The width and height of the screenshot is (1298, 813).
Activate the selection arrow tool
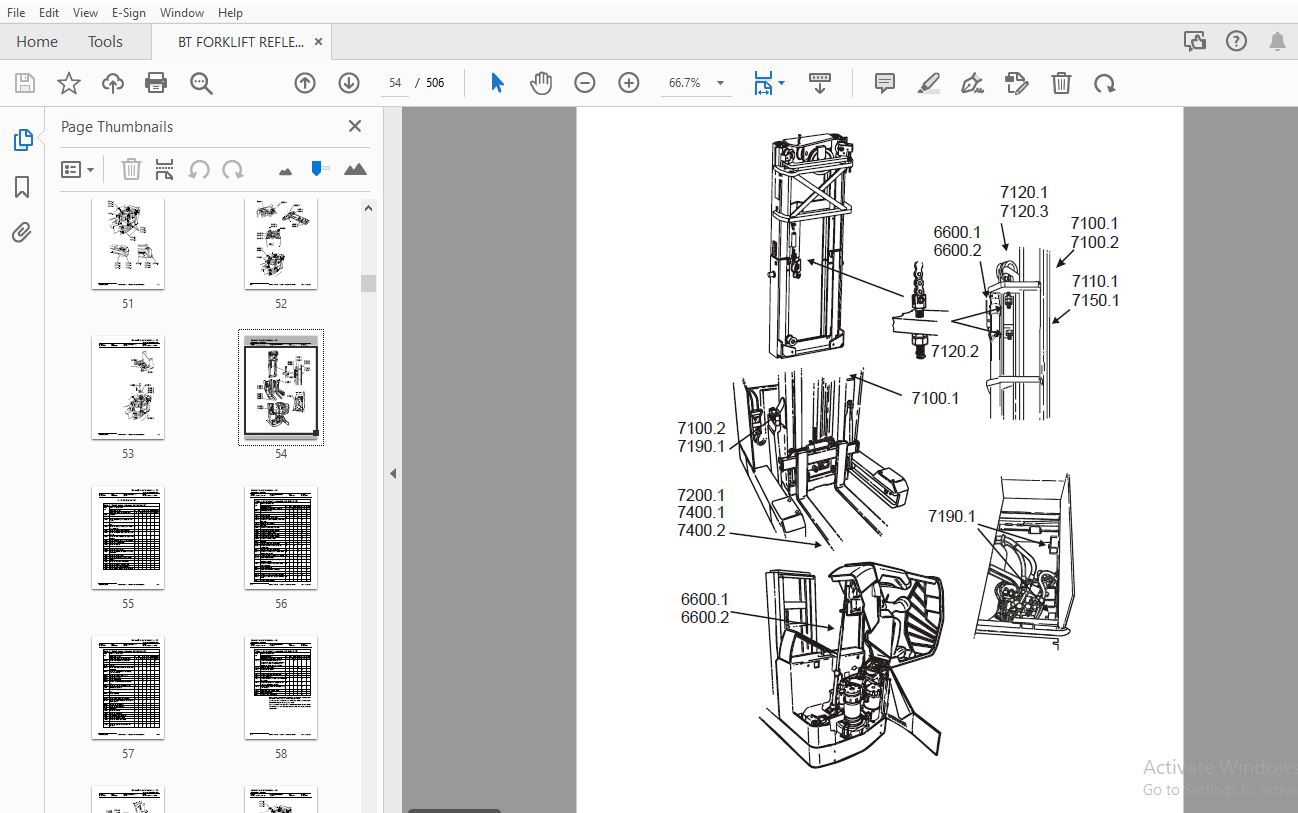pyautogui.click(x=497, y=83)
